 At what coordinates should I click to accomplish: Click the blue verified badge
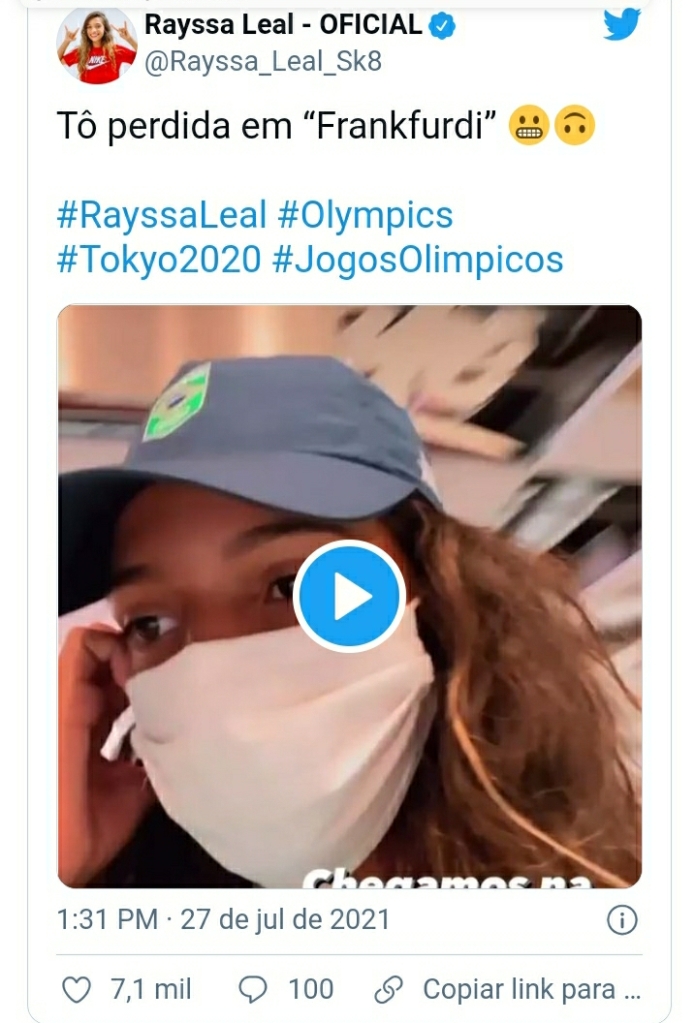pyautogui.click(x=442, y=26)
